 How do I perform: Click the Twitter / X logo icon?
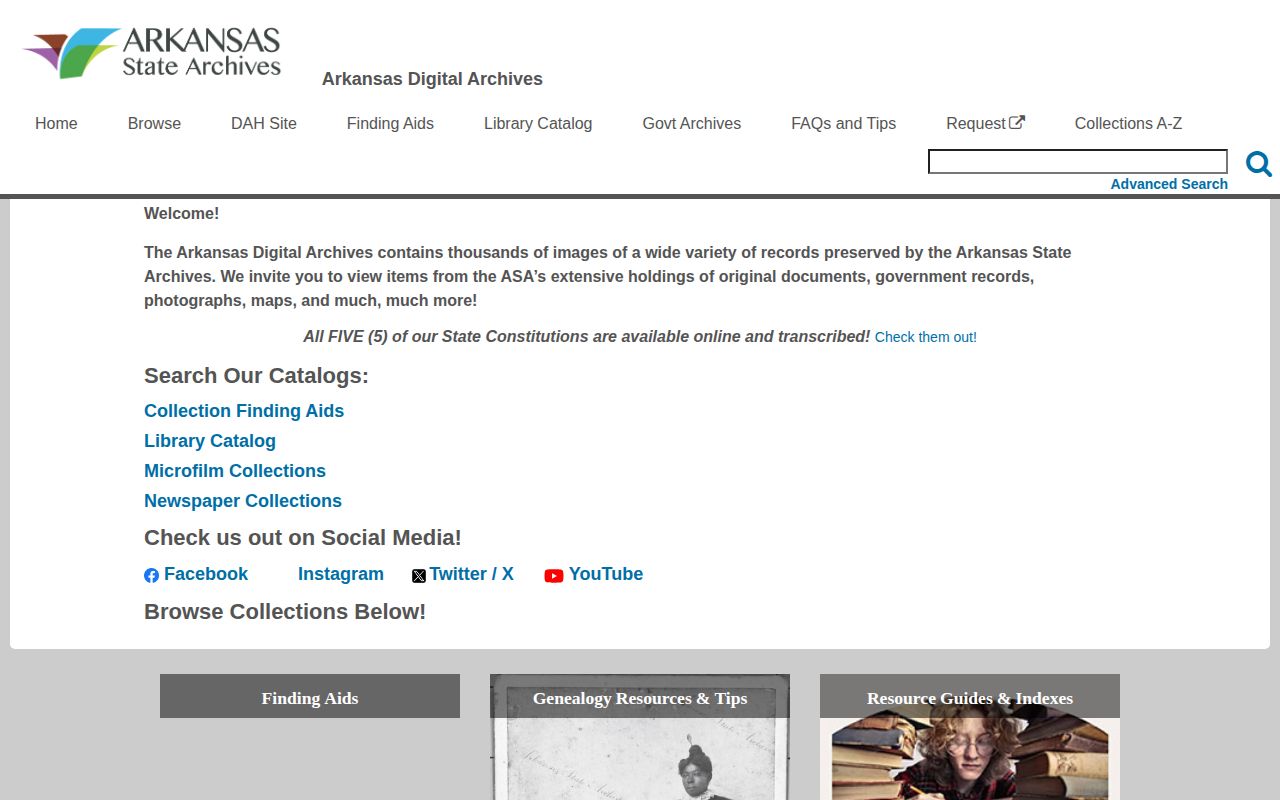click(419, 576)
